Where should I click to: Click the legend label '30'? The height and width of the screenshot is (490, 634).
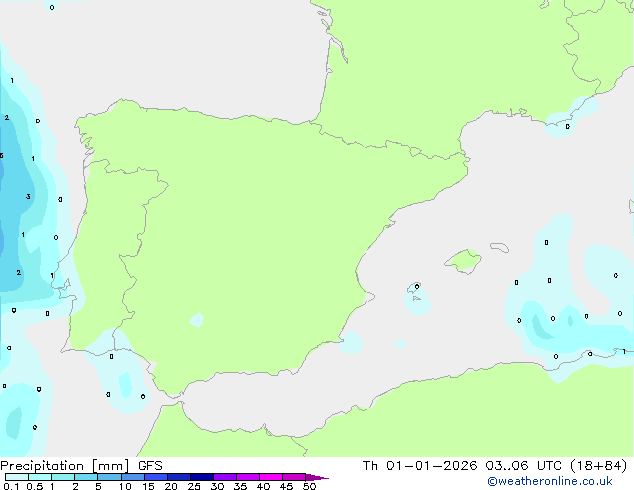click(217, 486)
